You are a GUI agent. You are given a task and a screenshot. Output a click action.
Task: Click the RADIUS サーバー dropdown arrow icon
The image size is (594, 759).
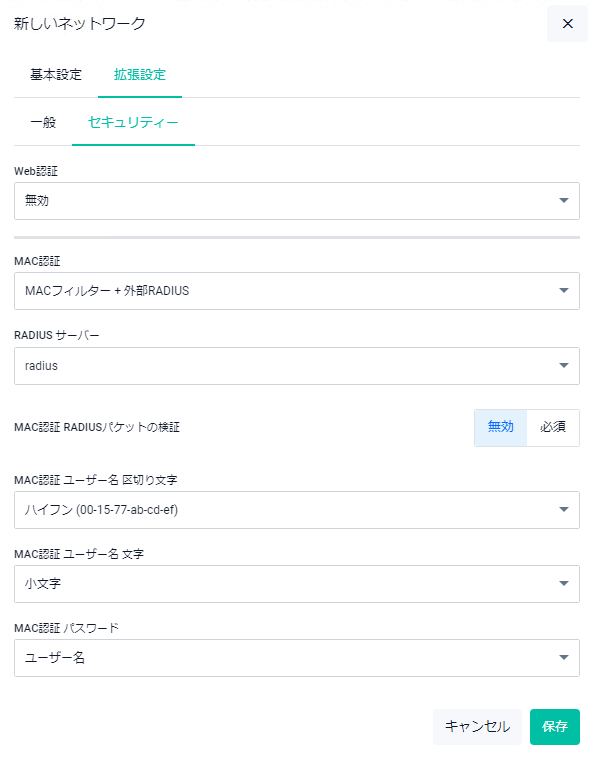tap(564, 365)
